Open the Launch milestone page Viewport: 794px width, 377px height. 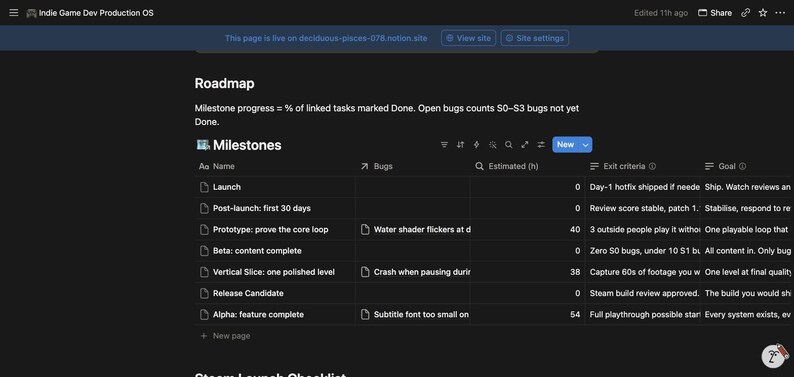click(x=226, y=187)
